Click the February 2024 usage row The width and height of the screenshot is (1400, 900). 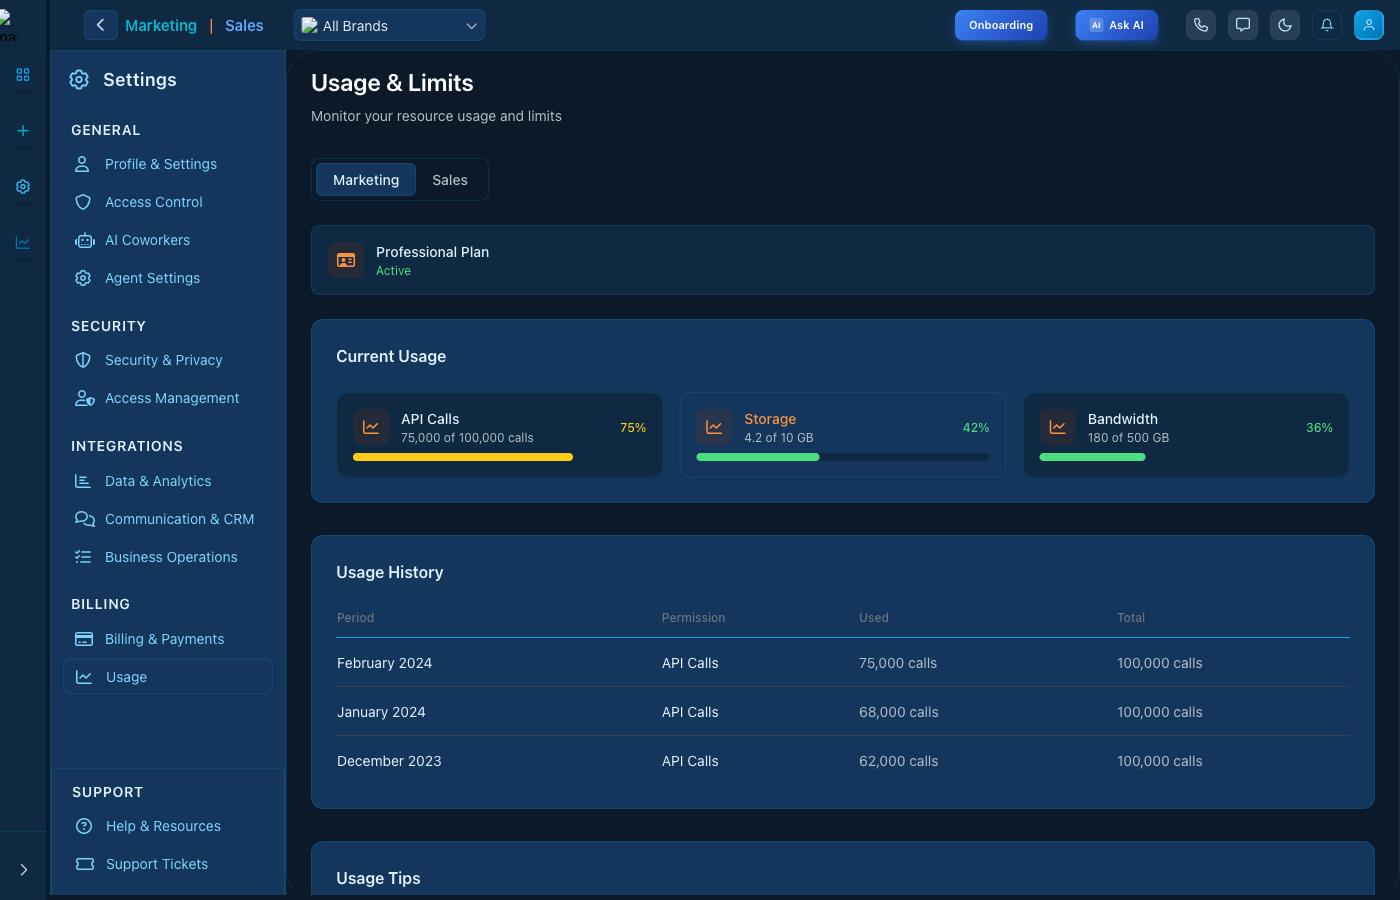tap(843, 663)
